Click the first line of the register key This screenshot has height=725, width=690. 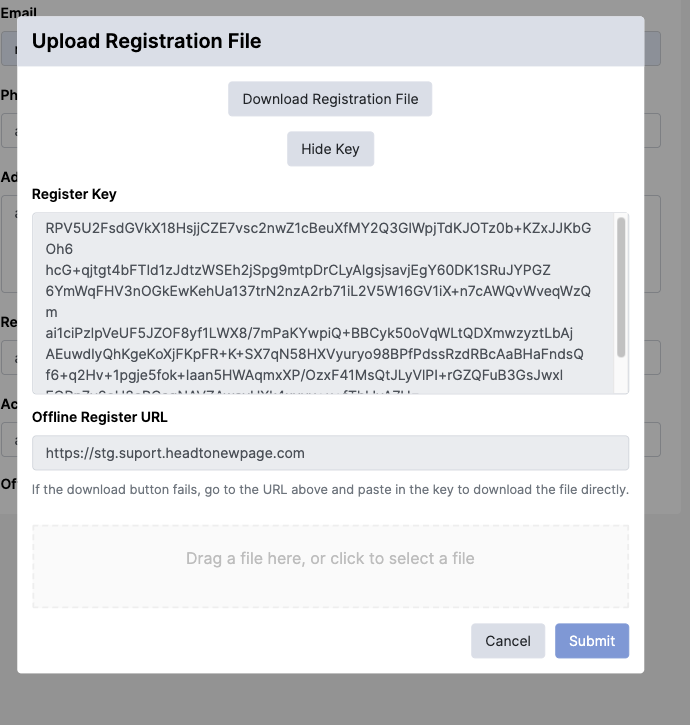318,227
